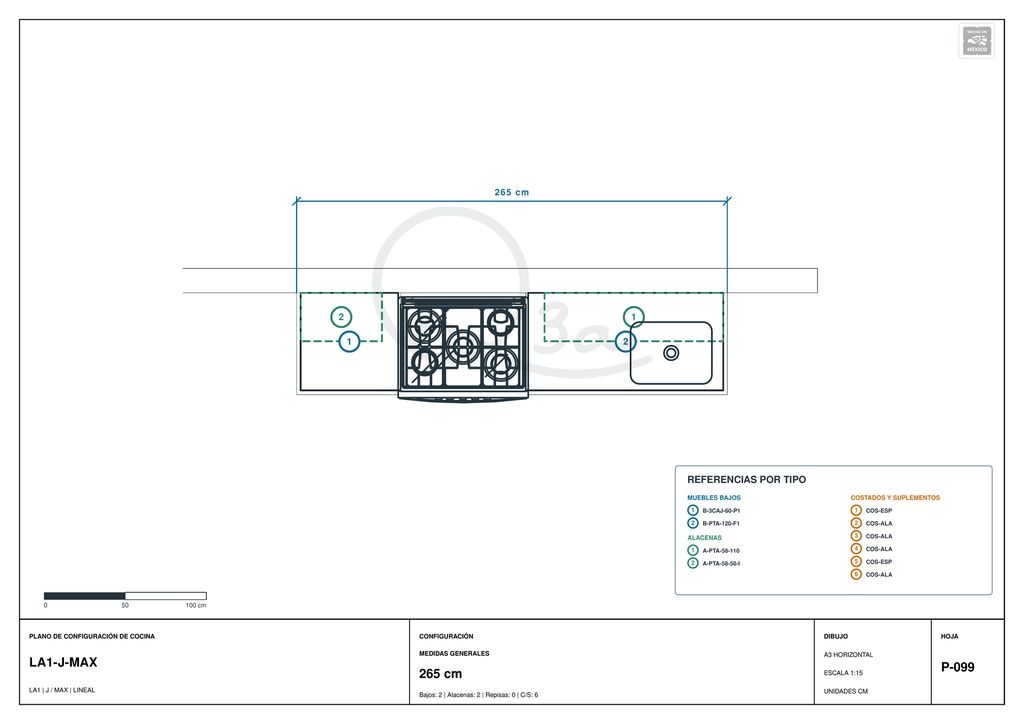
Task: Click the 'ALACENAS' legend heading
Action: point(704,538)
